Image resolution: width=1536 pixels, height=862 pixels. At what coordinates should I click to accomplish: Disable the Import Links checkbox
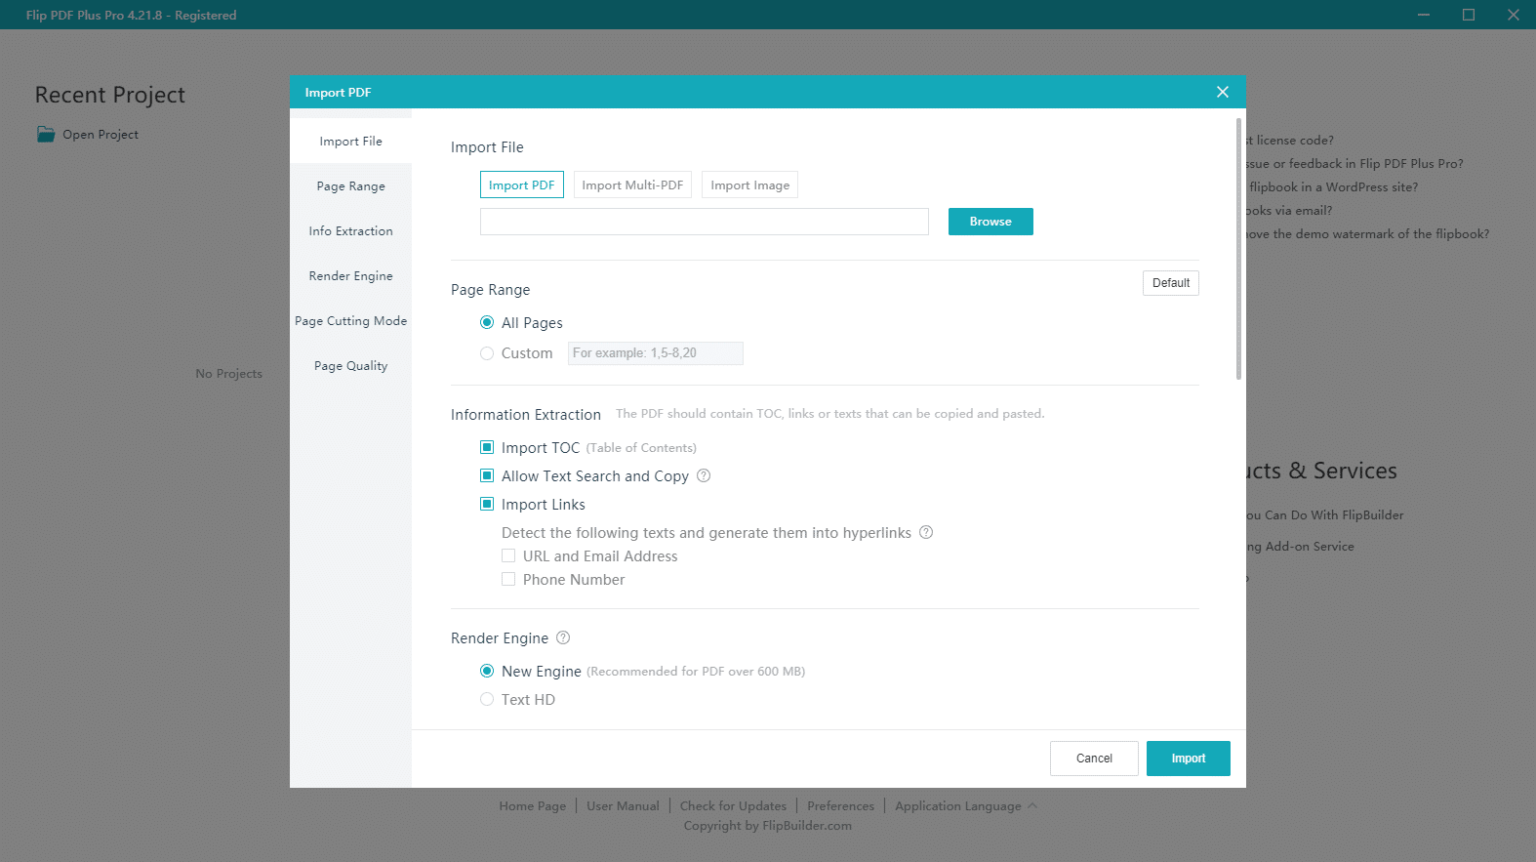(487, 504)
